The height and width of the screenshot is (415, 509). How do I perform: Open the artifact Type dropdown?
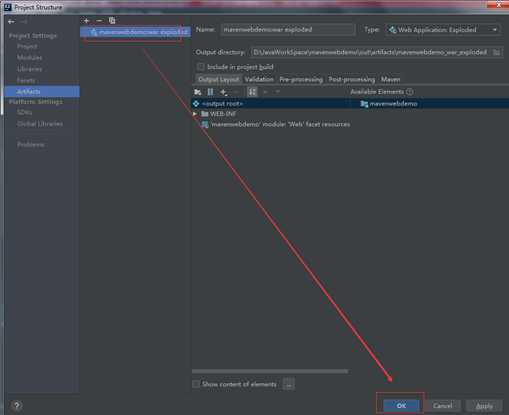443,30
